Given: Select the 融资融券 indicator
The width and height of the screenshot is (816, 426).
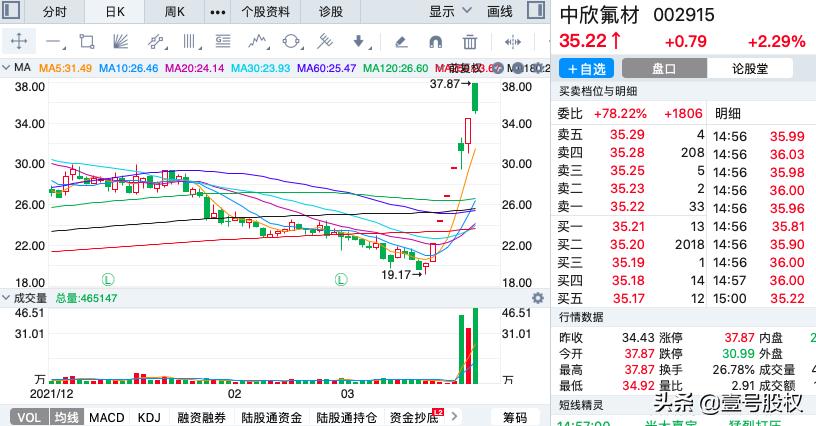Looking at the screenshot, I should [201, 417].
